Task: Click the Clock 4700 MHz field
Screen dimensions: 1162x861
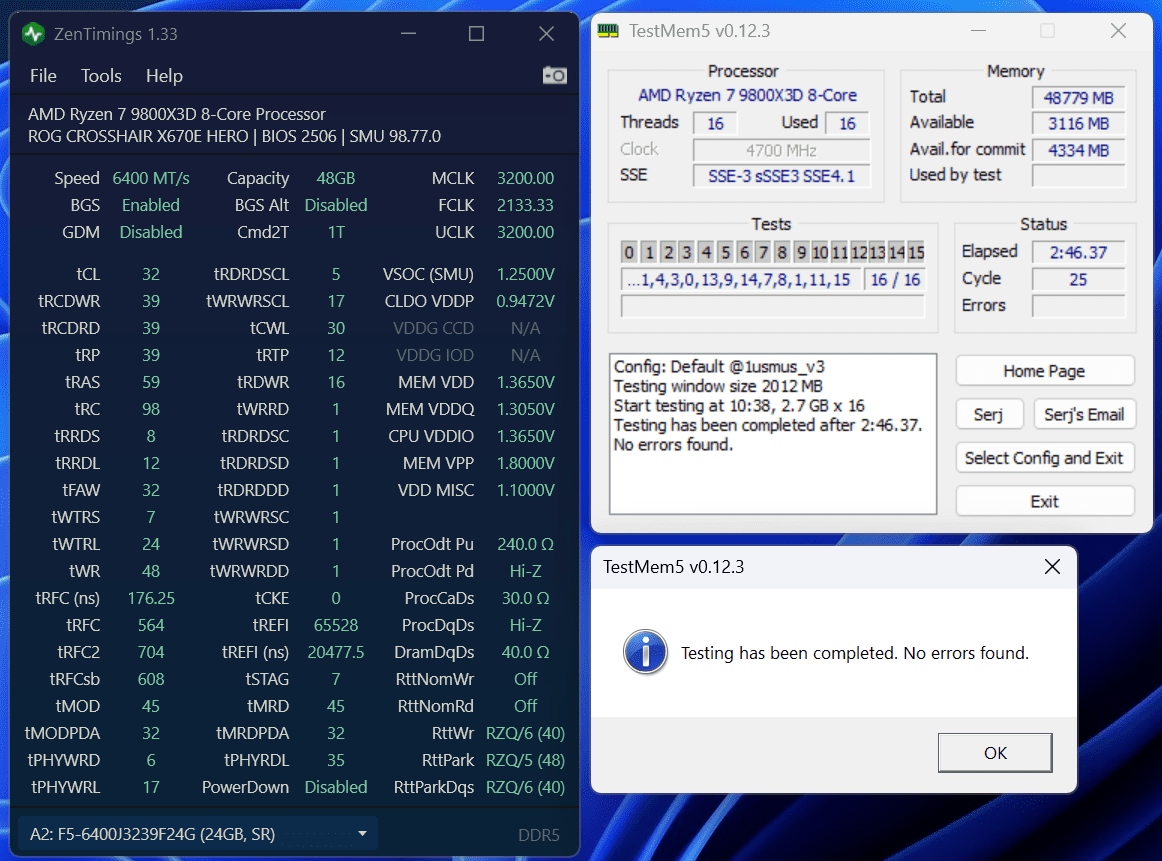Action: point(781,150)
